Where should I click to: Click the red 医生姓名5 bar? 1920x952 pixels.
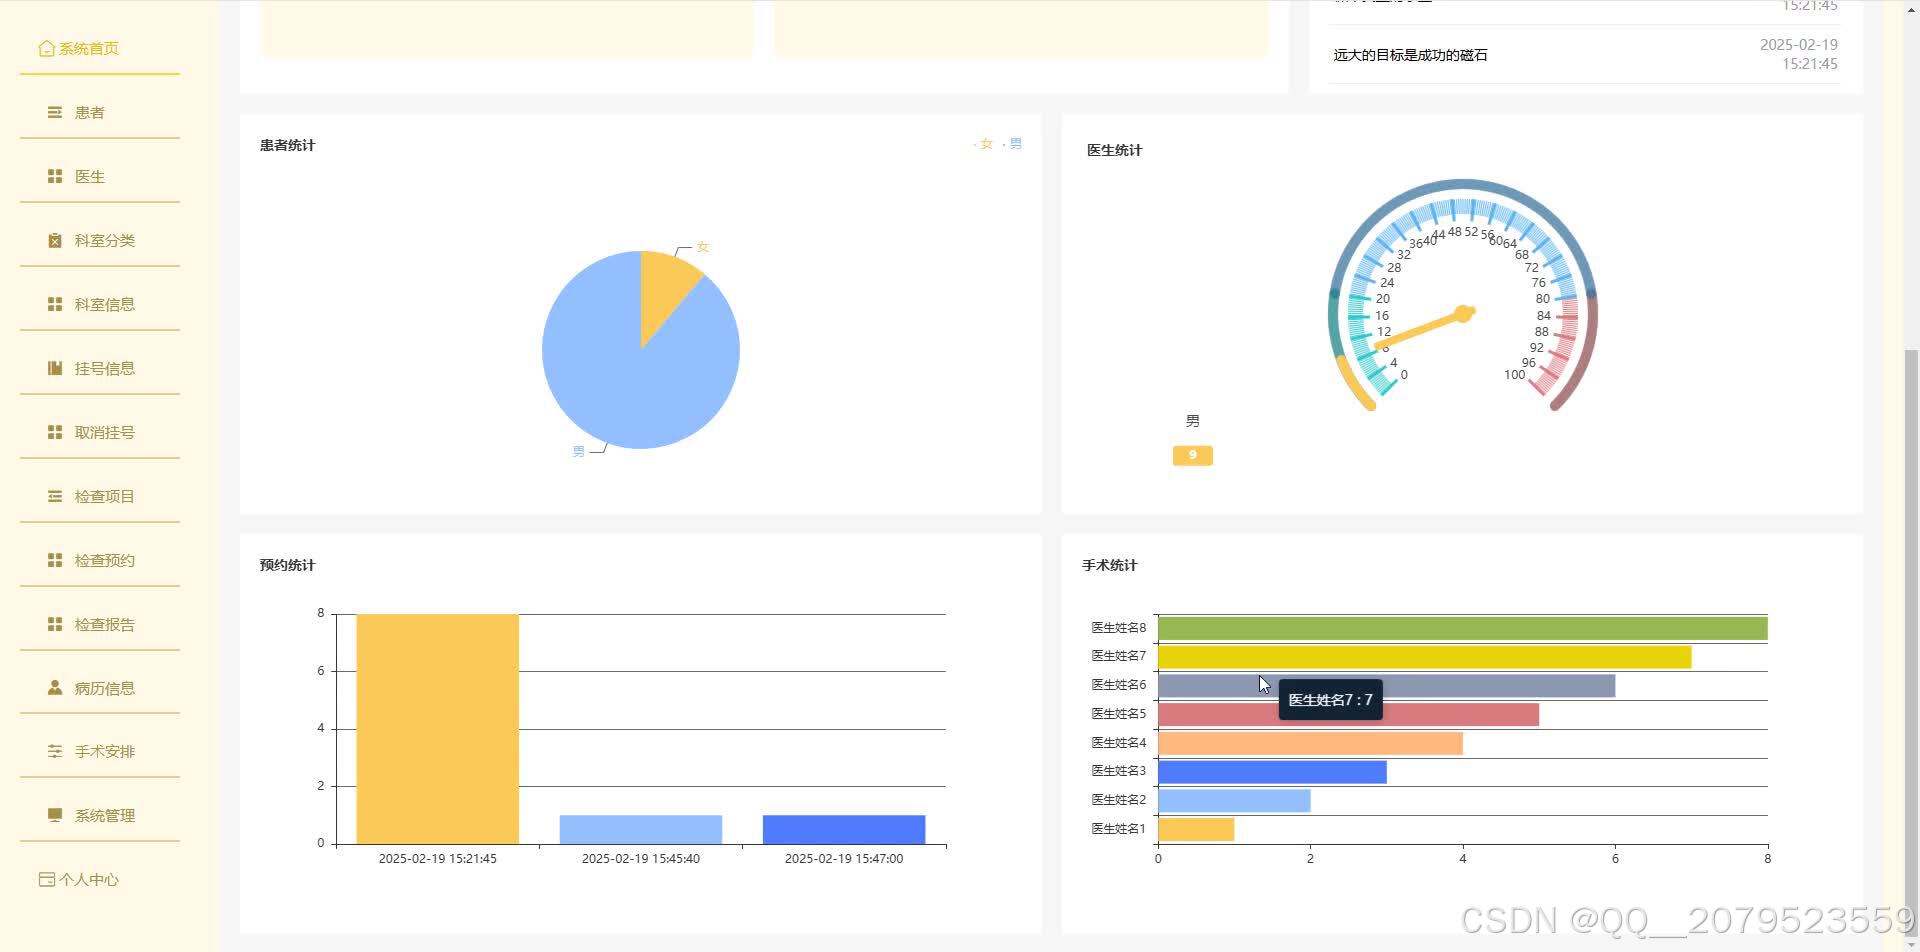point(1348,714)
